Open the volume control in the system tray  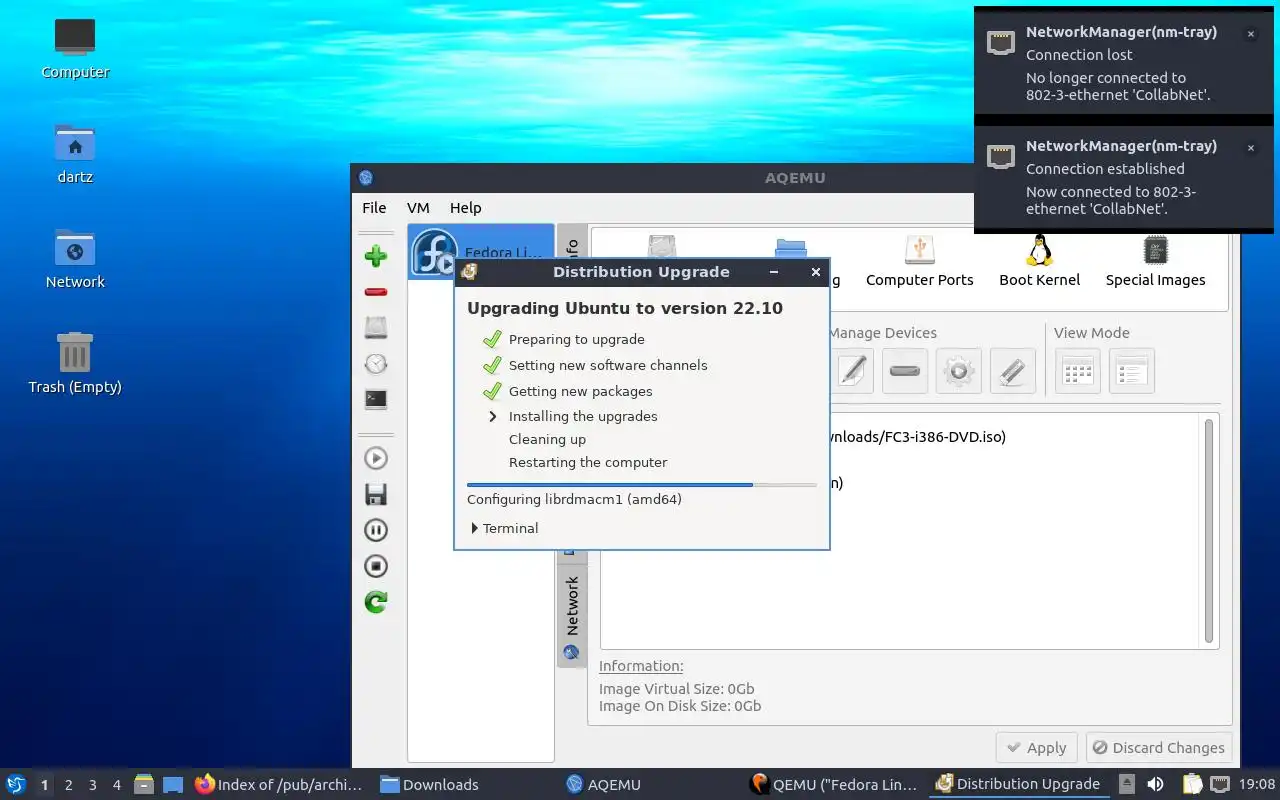[x=1155, y=784]
